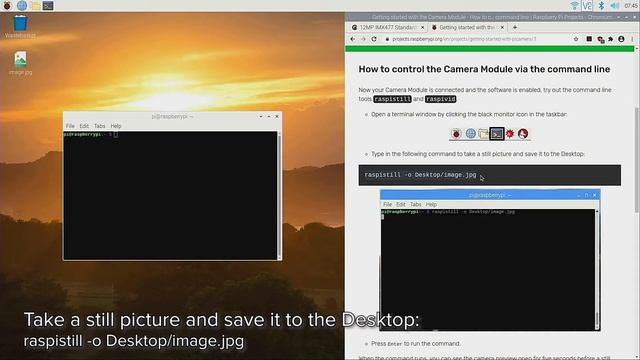Open Tabs menu in the front terminal

pos(100,126)
